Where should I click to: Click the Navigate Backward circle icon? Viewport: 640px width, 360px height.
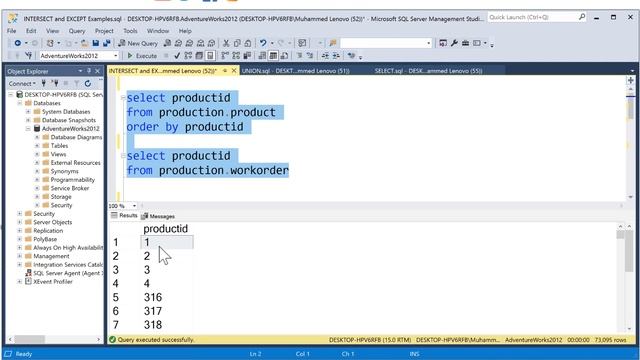18,43
